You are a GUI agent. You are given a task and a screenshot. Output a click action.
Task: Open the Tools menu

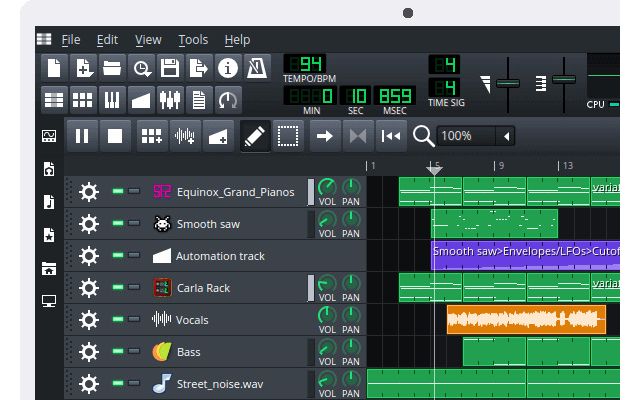(193, 40)
